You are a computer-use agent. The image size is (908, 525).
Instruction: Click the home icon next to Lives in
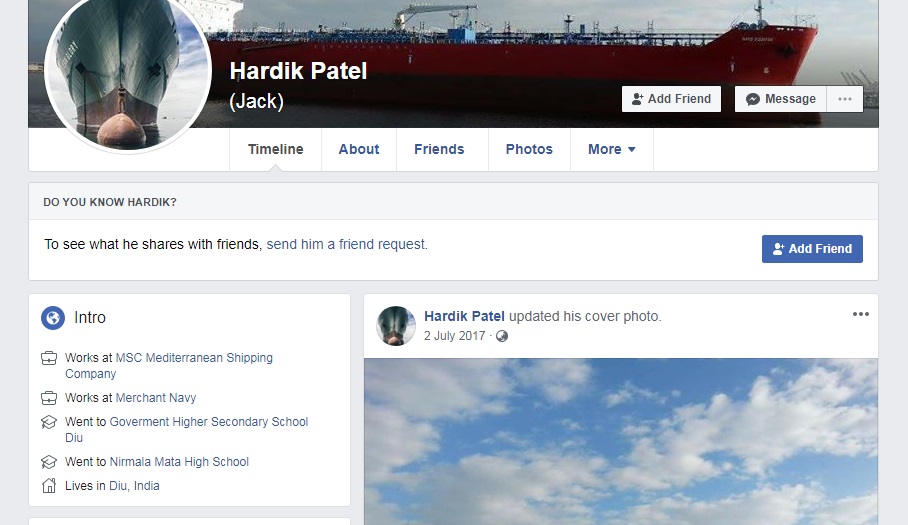point(49,486)
